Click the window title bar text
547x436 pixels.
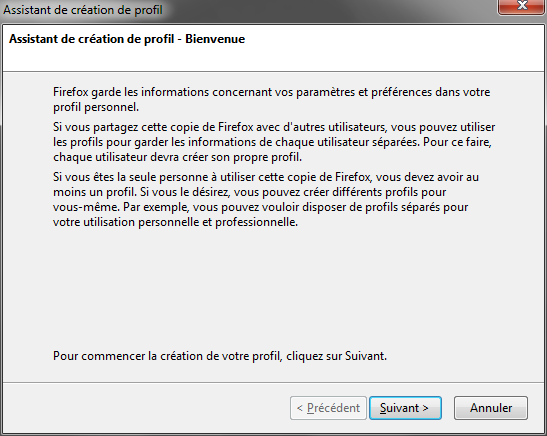pos(83,10)
